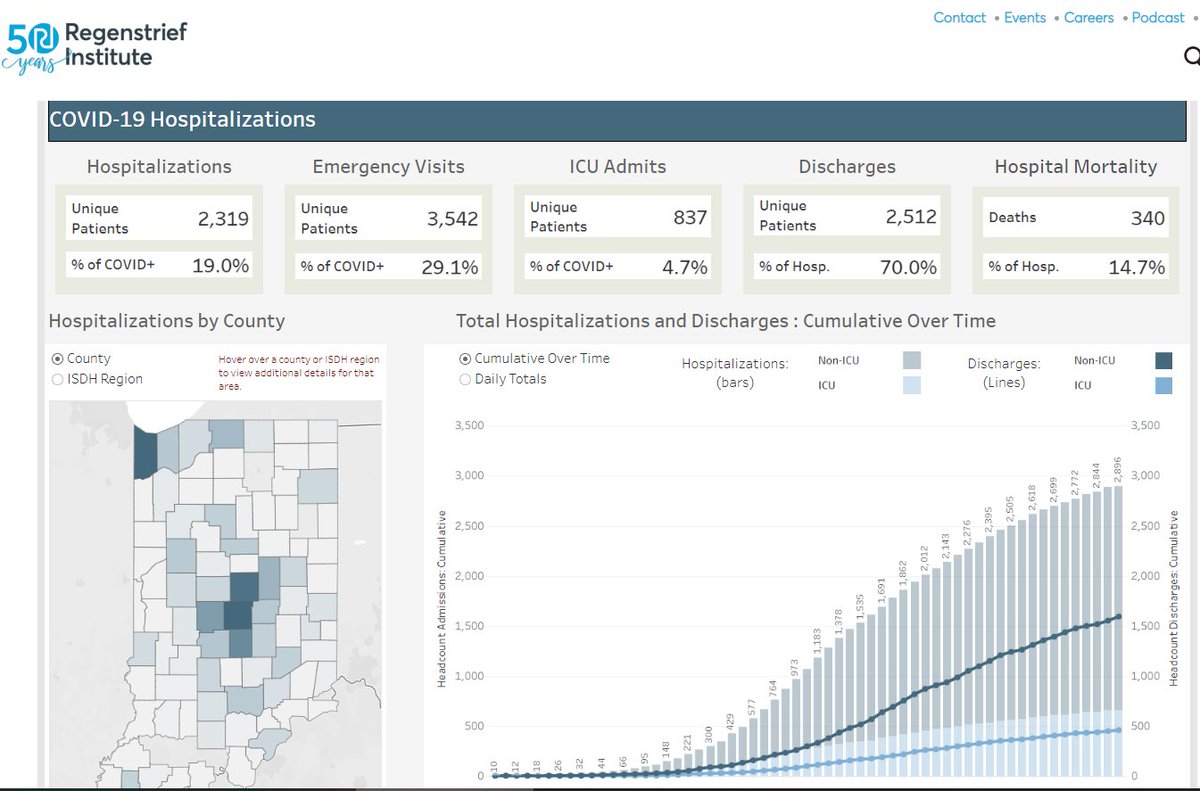Click the last bar labeled 2,896
Viewport: 1200px width, 791px height.
tap(1117, 631)
